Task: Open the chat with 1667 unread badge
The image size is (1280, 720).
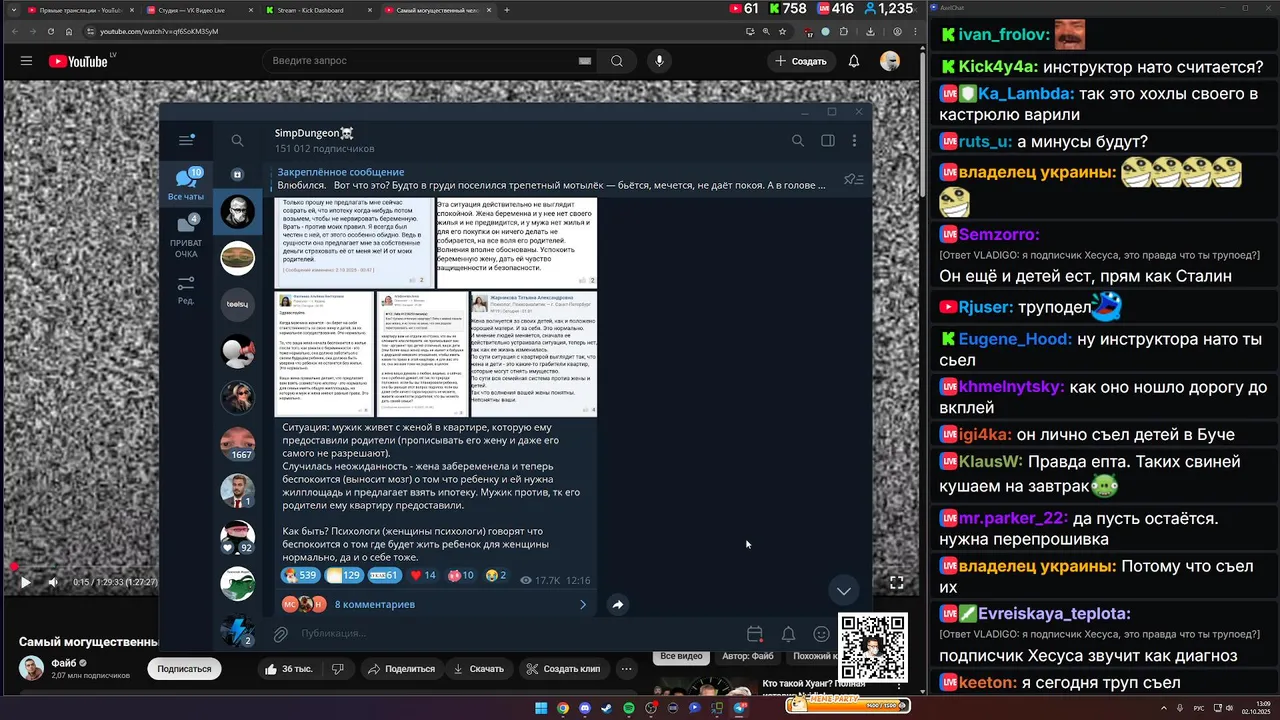Action: coord(238,443)
